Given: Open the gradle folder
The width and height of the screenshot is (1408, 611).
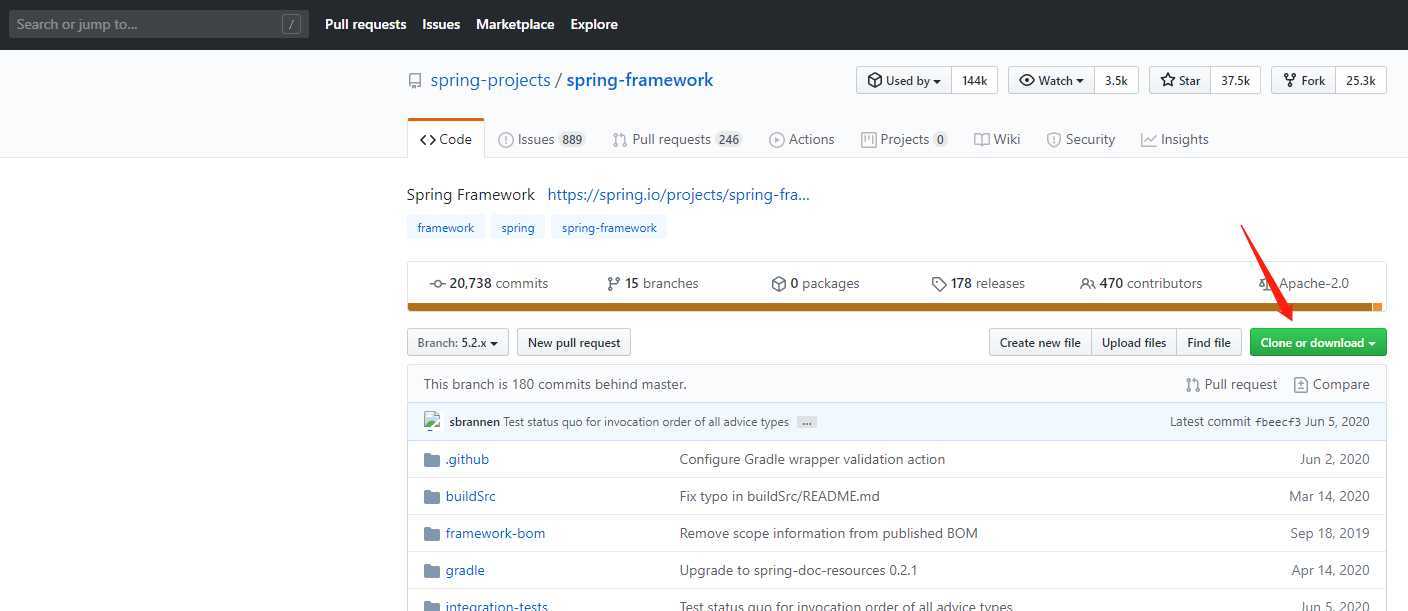Looking at the screenshot, I should coord(465,571).
